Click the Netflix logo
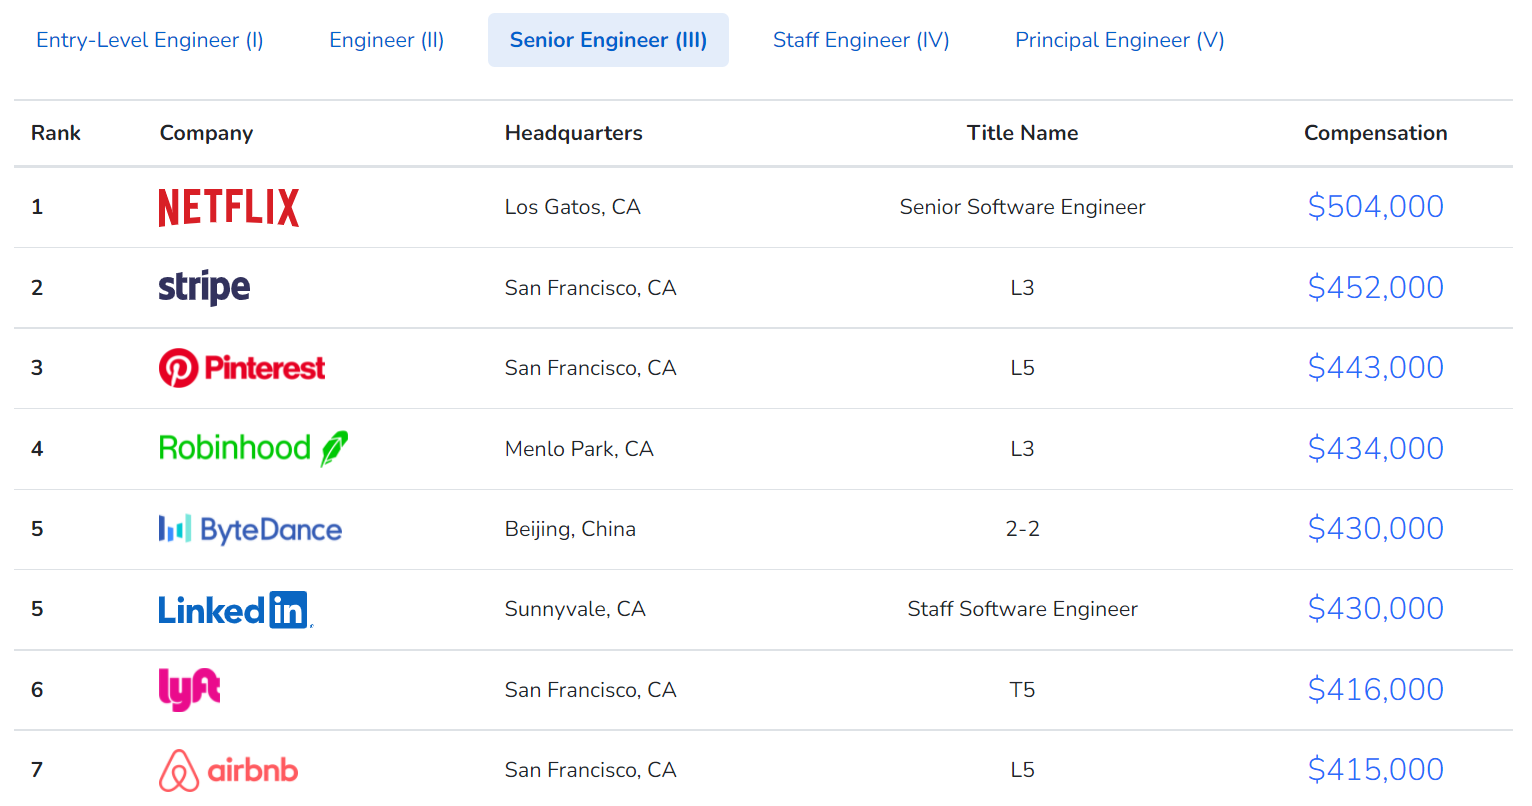The image size is (1532, 806). [229, 207]
